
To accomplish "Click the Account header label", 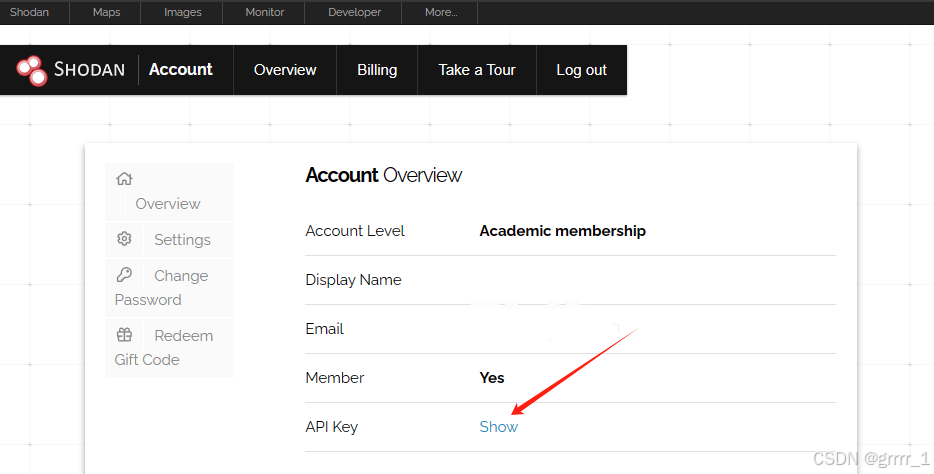I will [x=180, y=70].
